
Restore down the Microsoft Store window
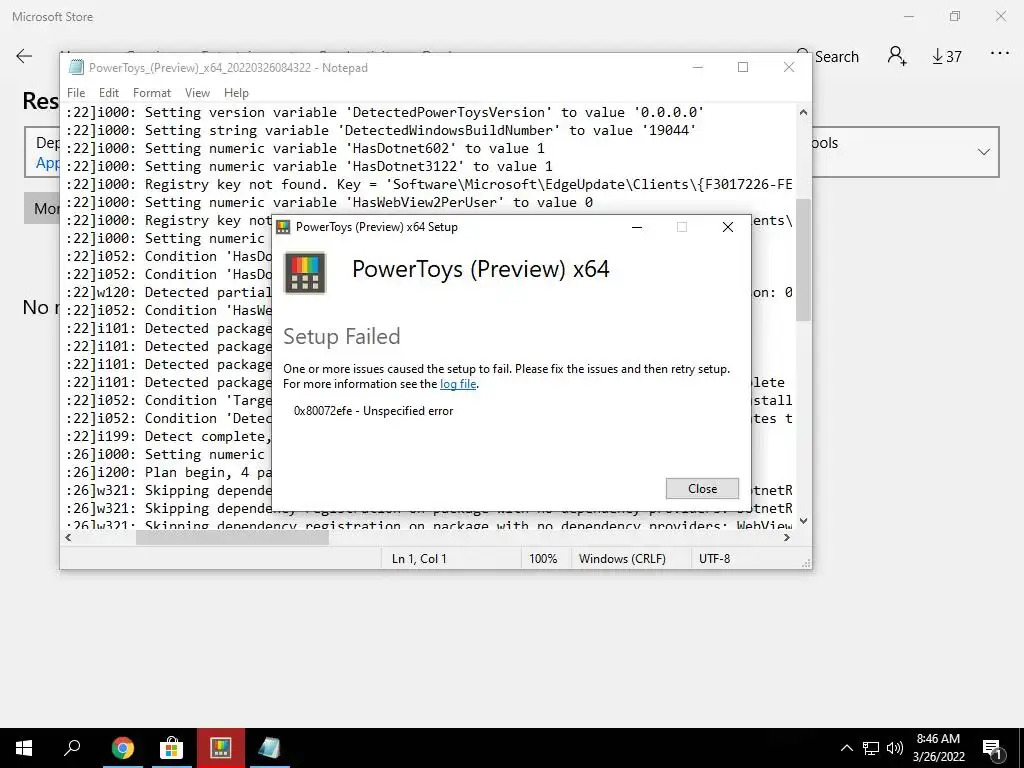click(955, 16)
